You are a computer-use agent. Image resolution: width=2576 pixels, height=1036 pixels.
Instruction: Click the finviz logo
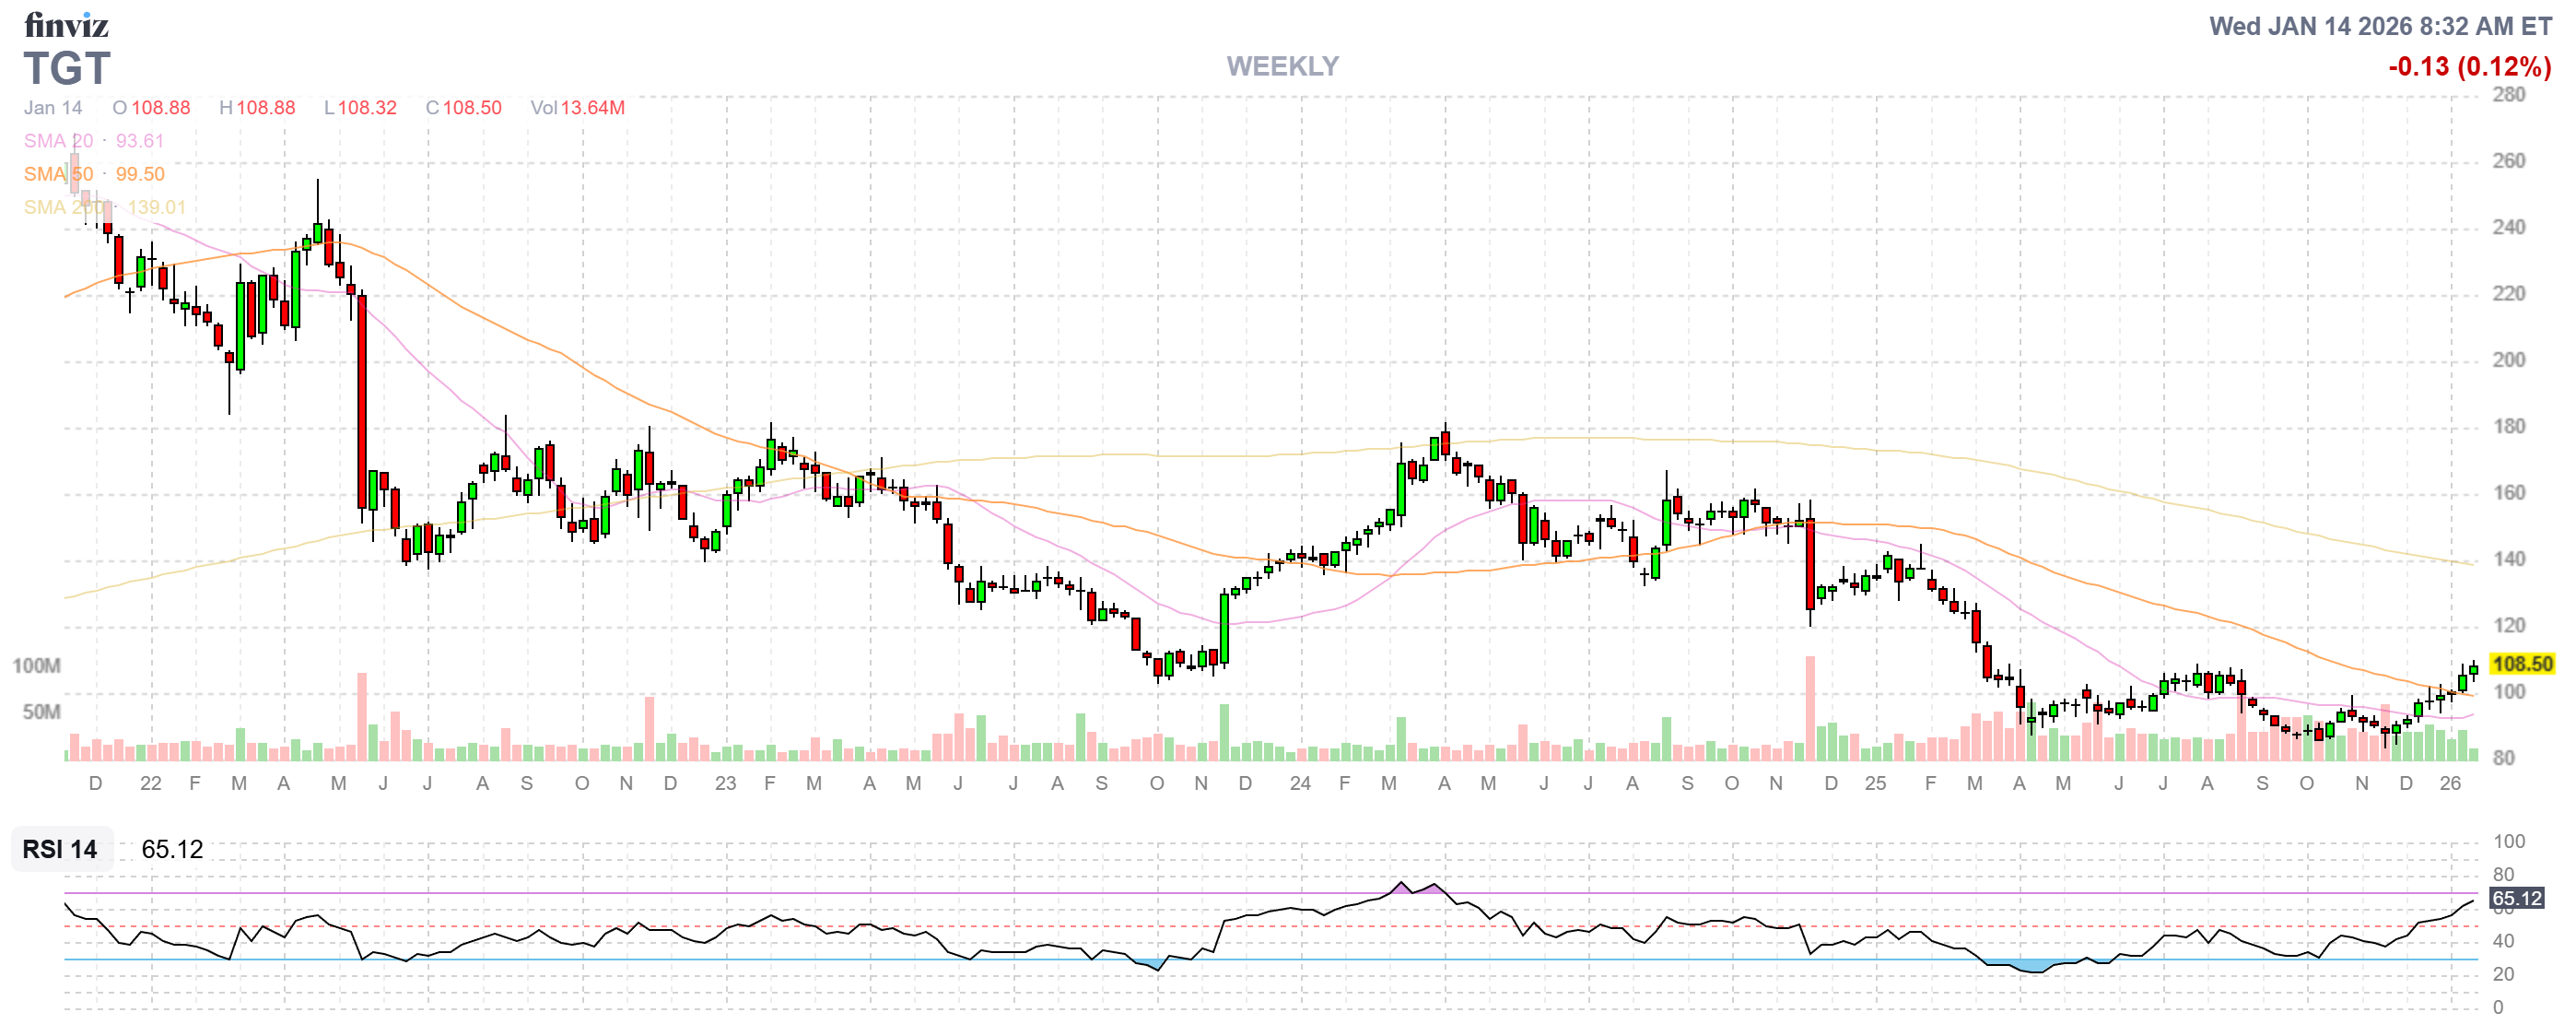66,24
